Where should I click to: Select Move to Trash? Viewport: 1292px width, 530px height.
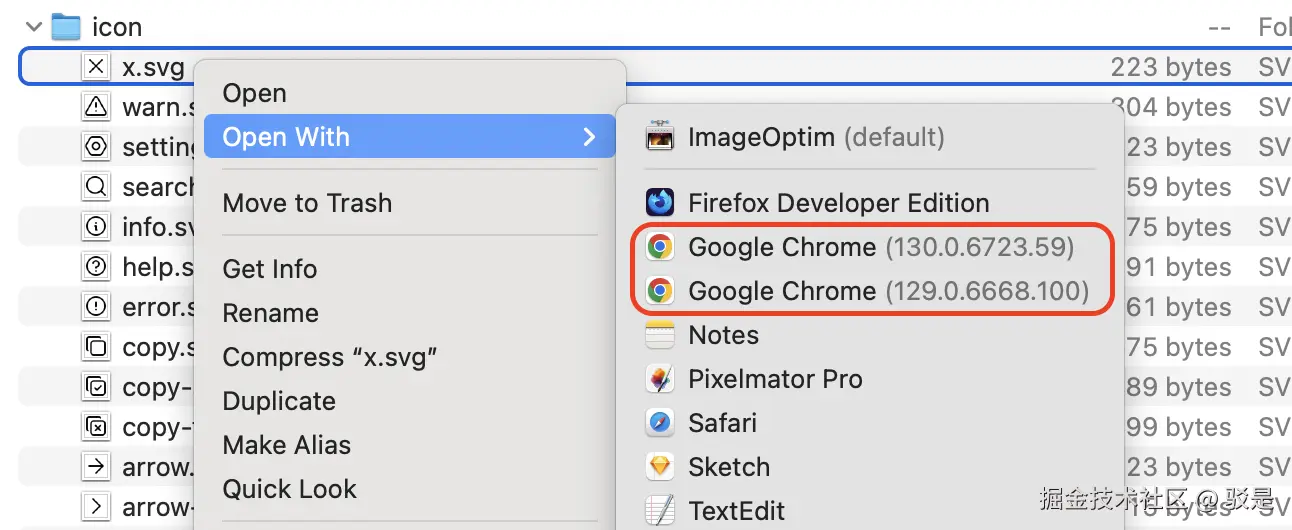307,203
